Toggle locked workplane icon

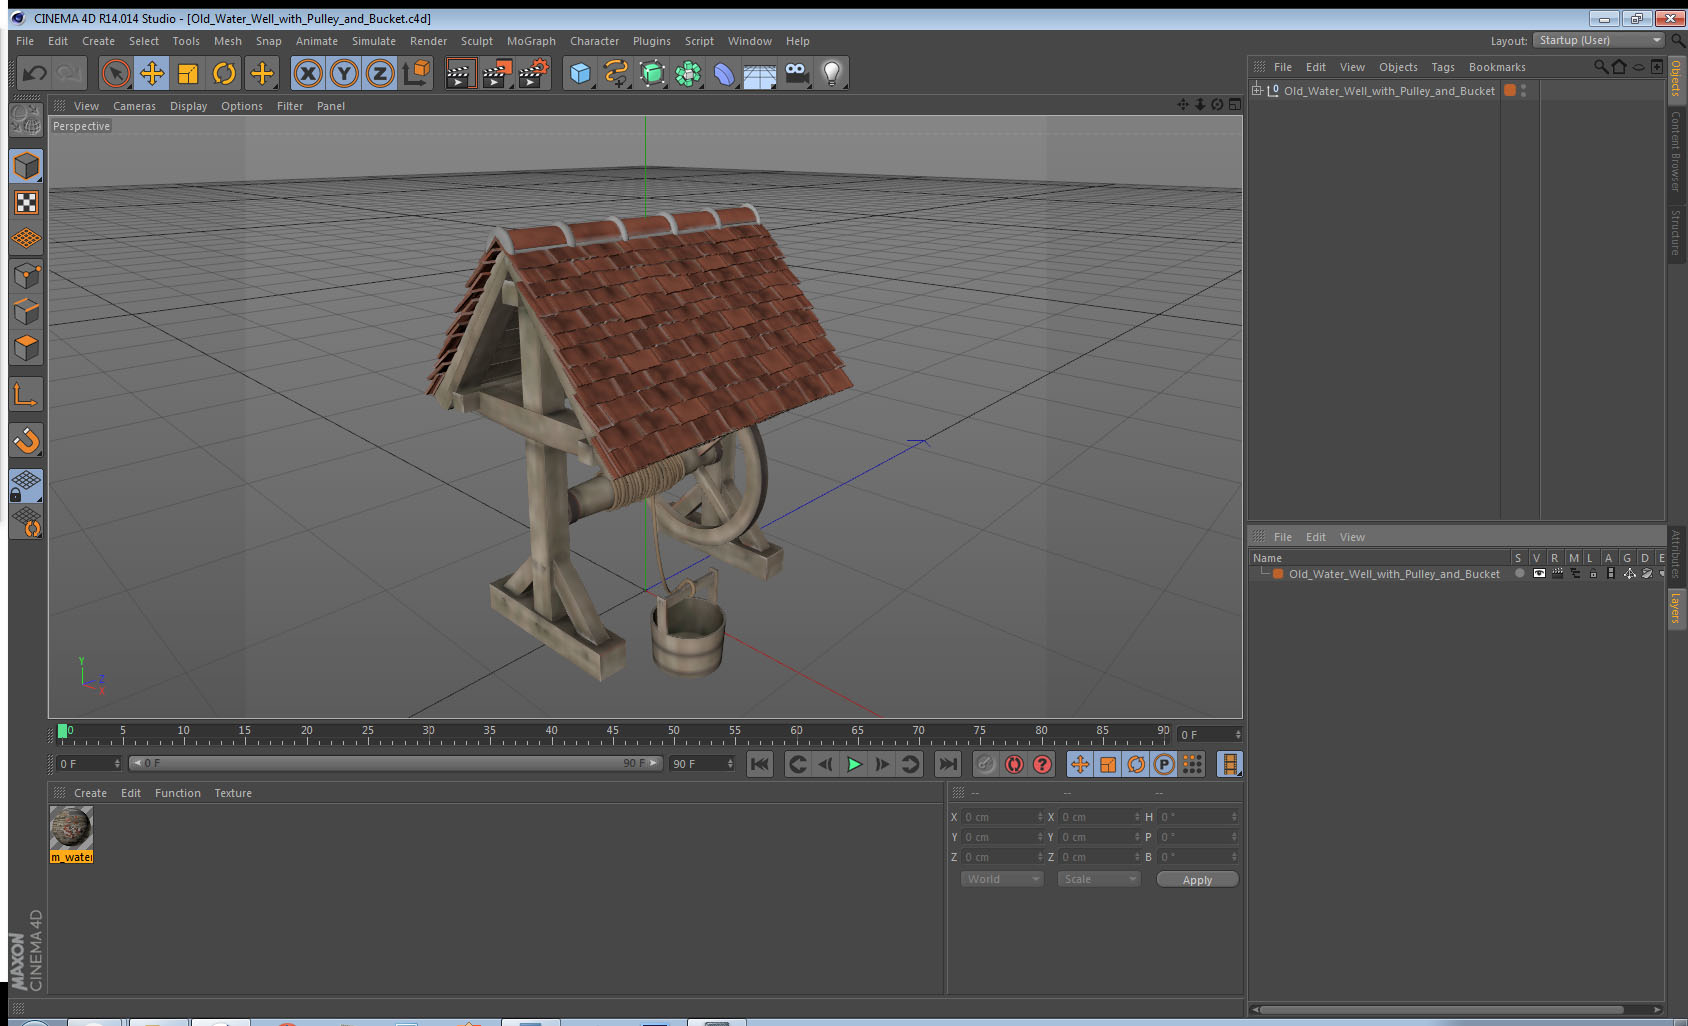pos(26,486)
